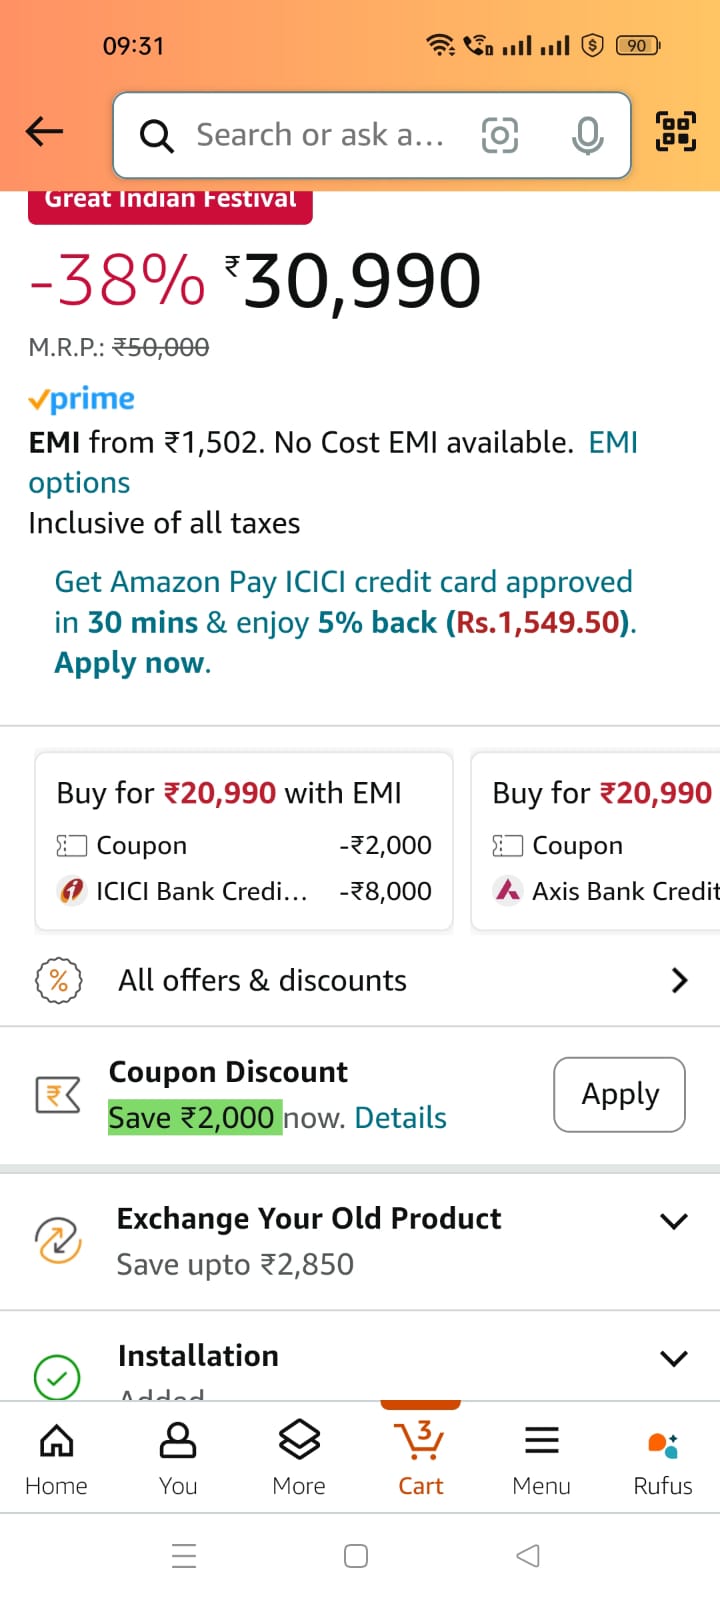Tap the search or ask field
Image resolution: width=720 pixels, height=1600 pixels.
[x=320, y=135]
